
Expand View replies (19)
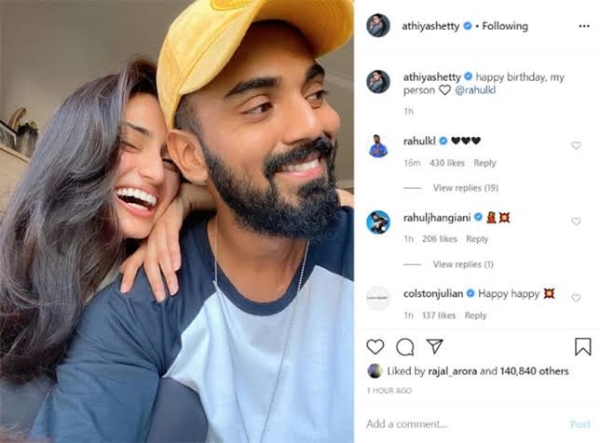coord(466,188)
